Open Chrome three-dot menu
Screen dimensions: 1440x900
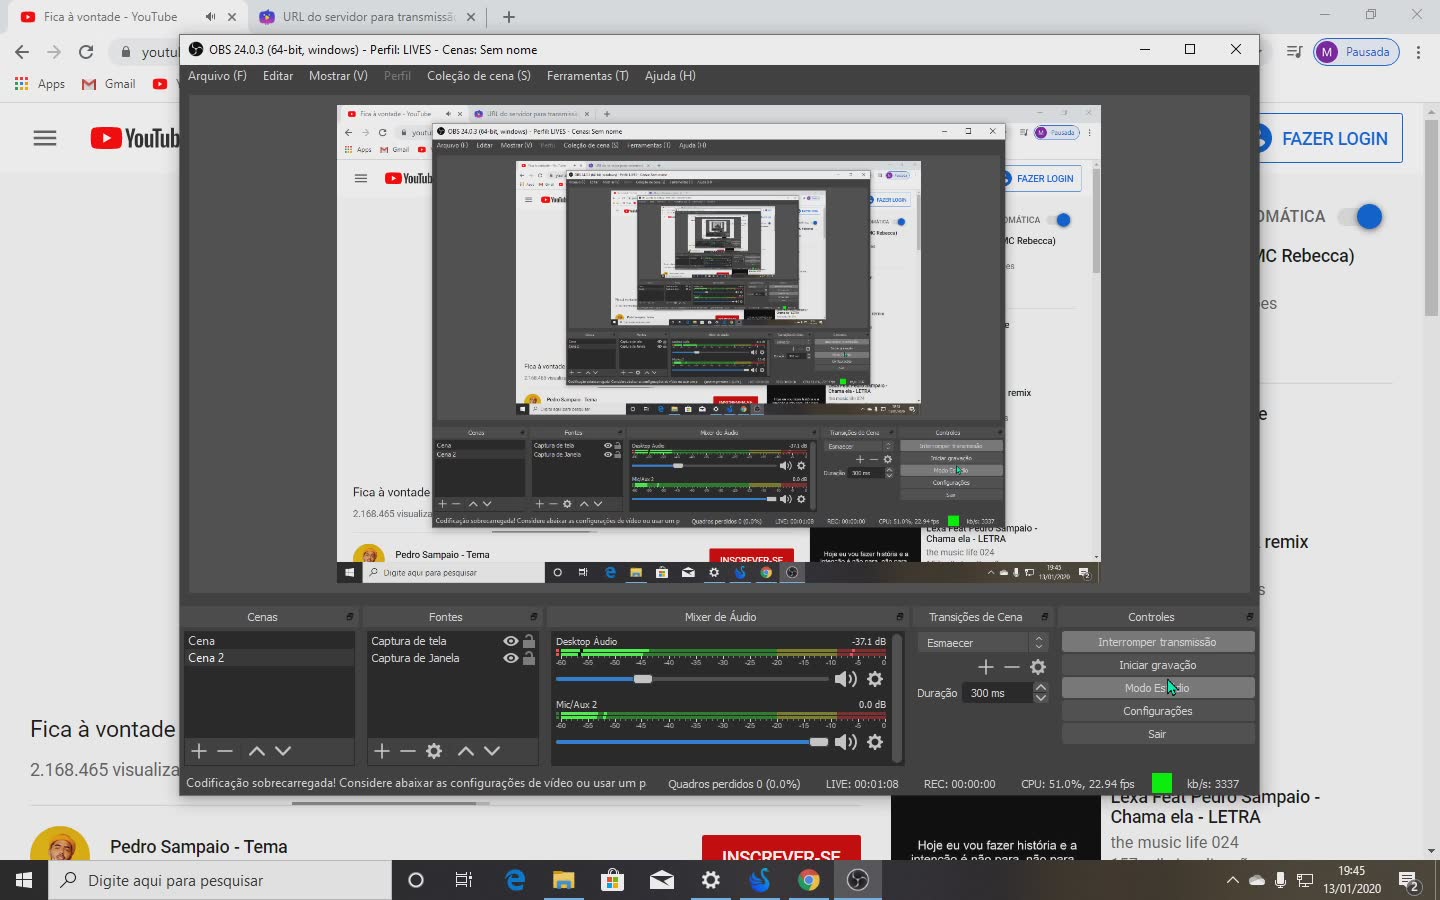tap(1418, 52)
